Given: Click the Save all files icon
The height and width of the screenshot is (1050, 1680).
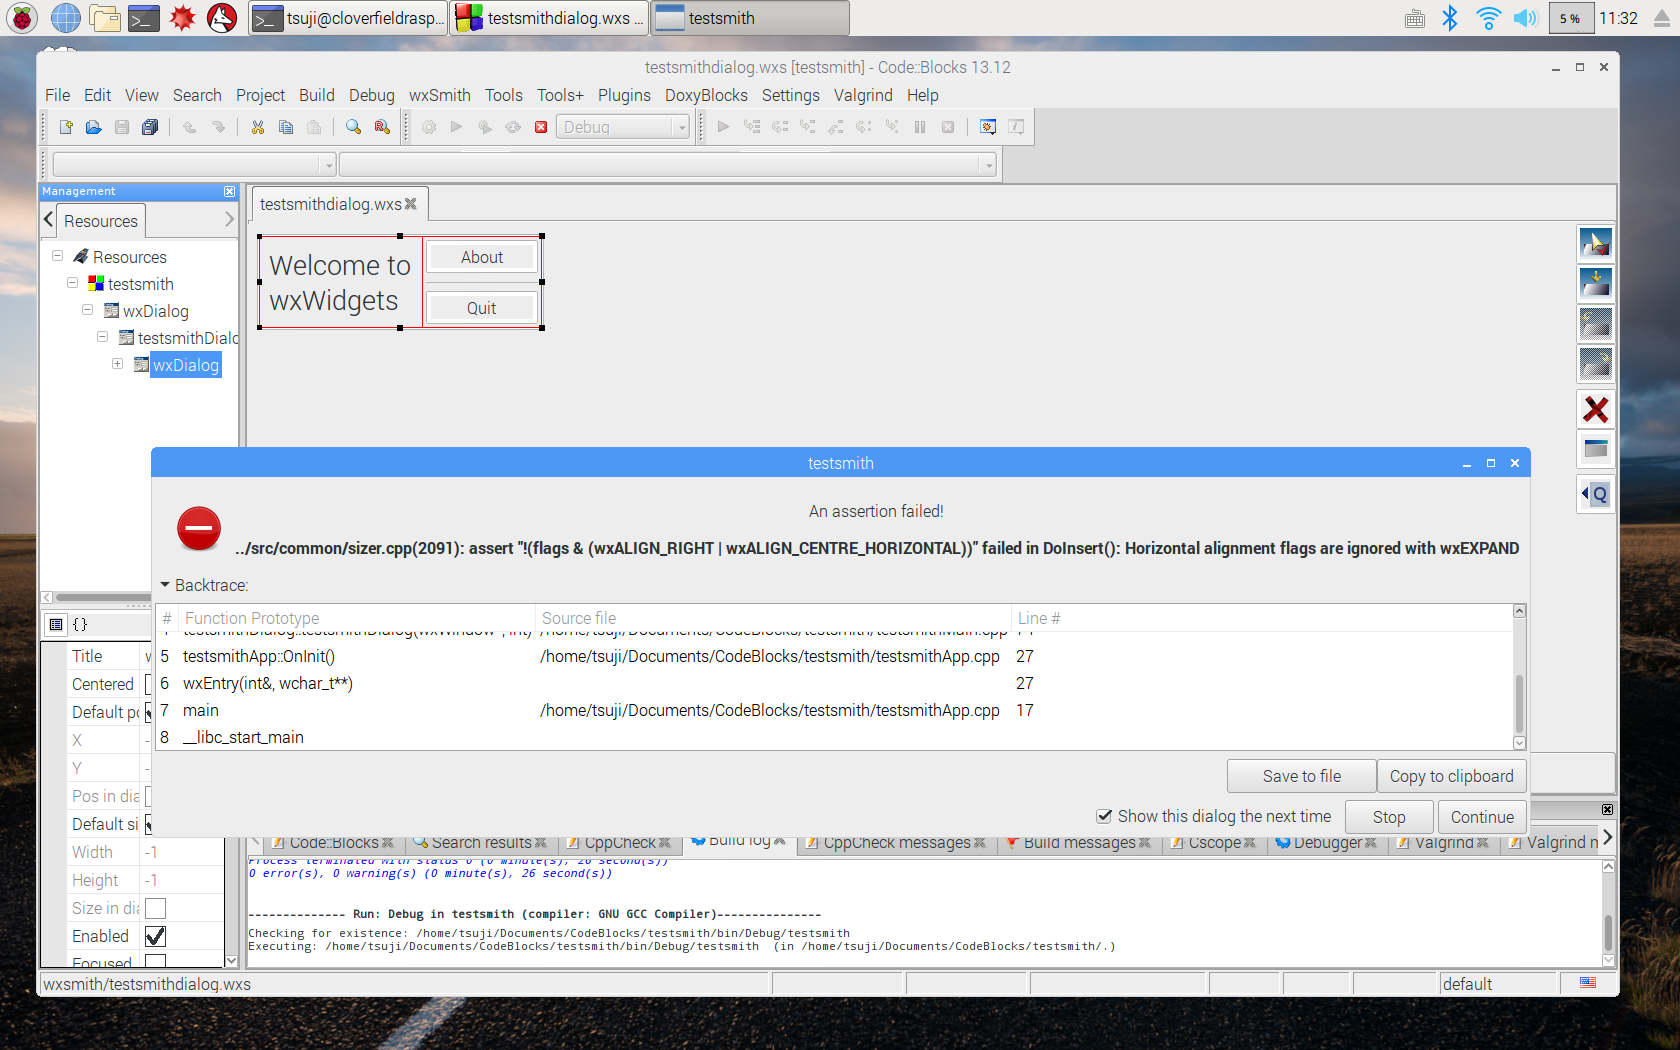Looking at the screenshot, I should [x=150, y=127].
